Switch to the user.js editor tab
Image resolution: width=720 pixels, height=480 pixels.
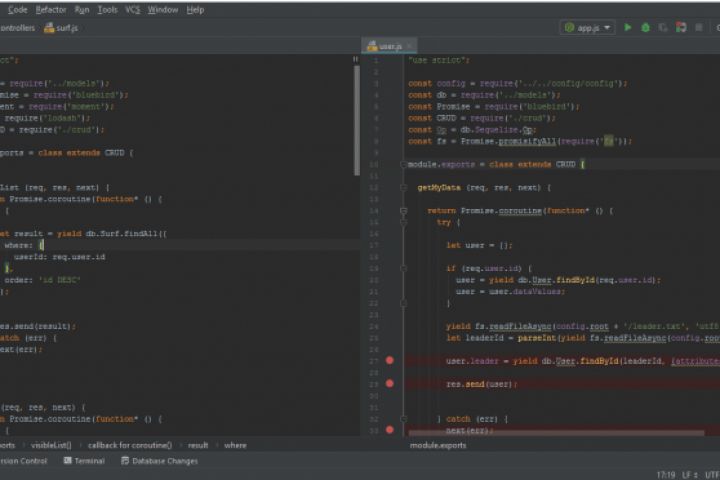[389, 46]
